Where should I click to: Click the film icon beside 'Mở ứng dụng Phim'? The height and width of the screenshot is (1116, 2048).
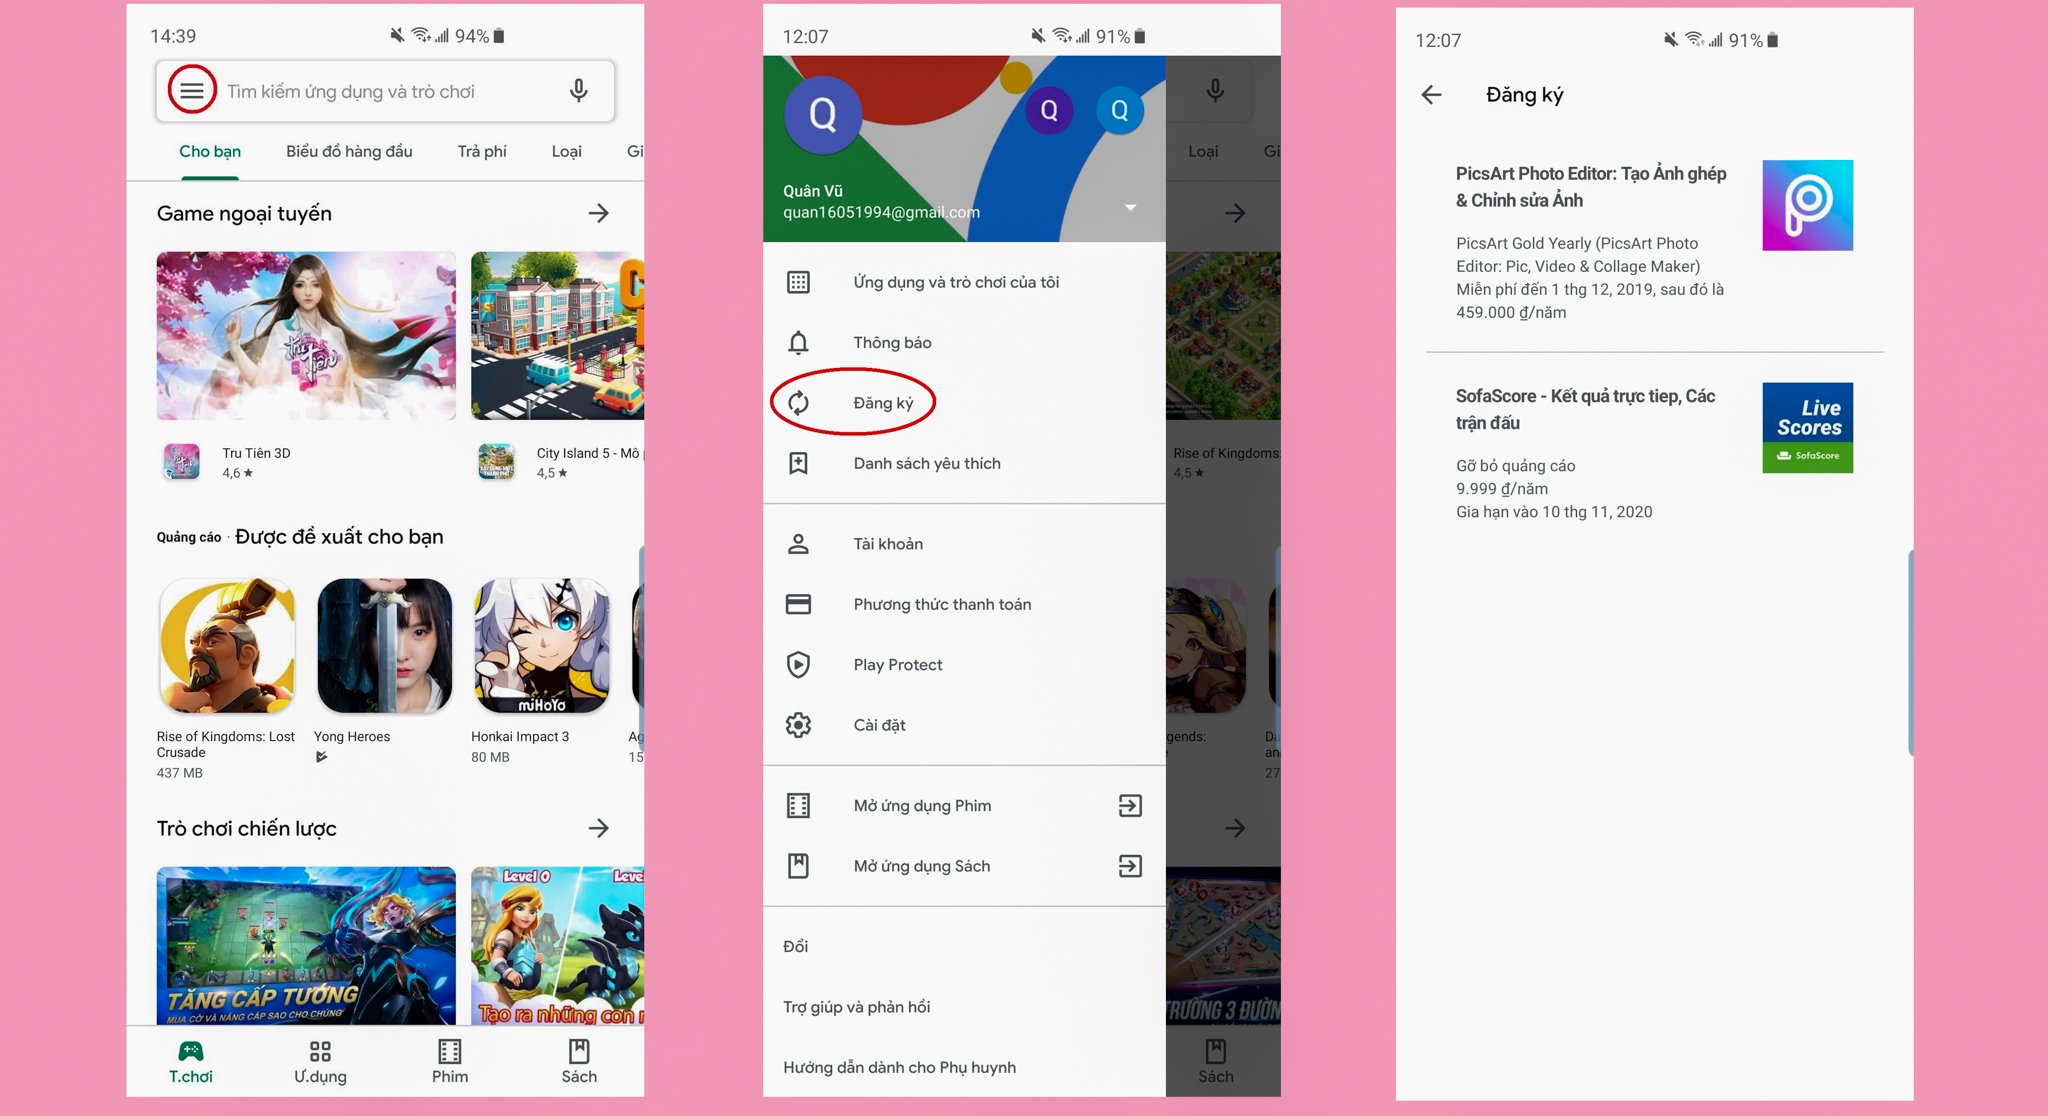(x=798, y=806)
